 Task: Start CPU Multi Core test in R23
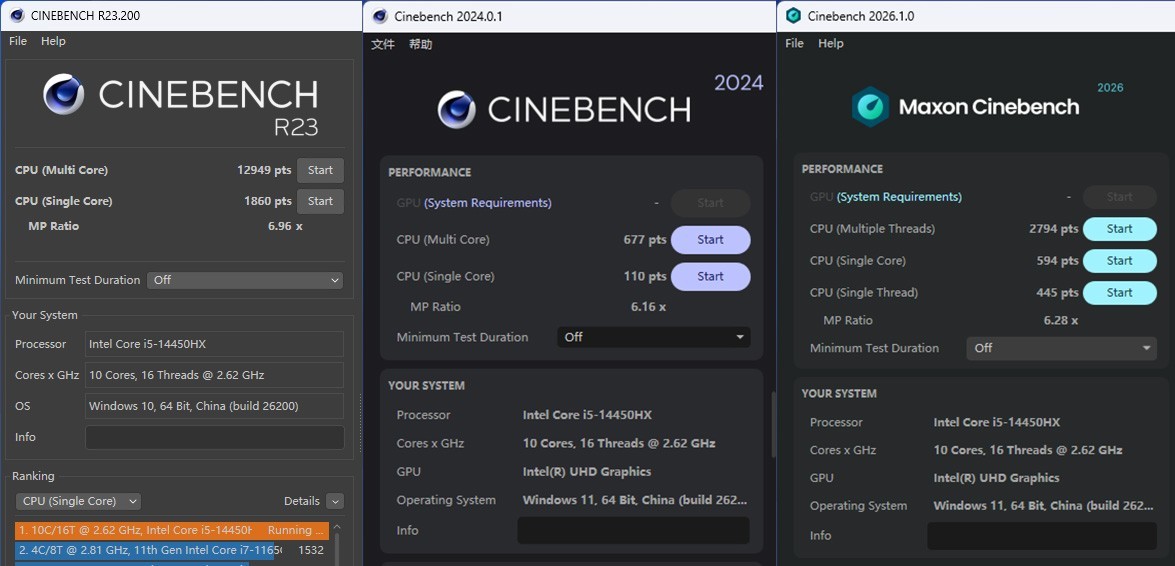pos(320,170)
